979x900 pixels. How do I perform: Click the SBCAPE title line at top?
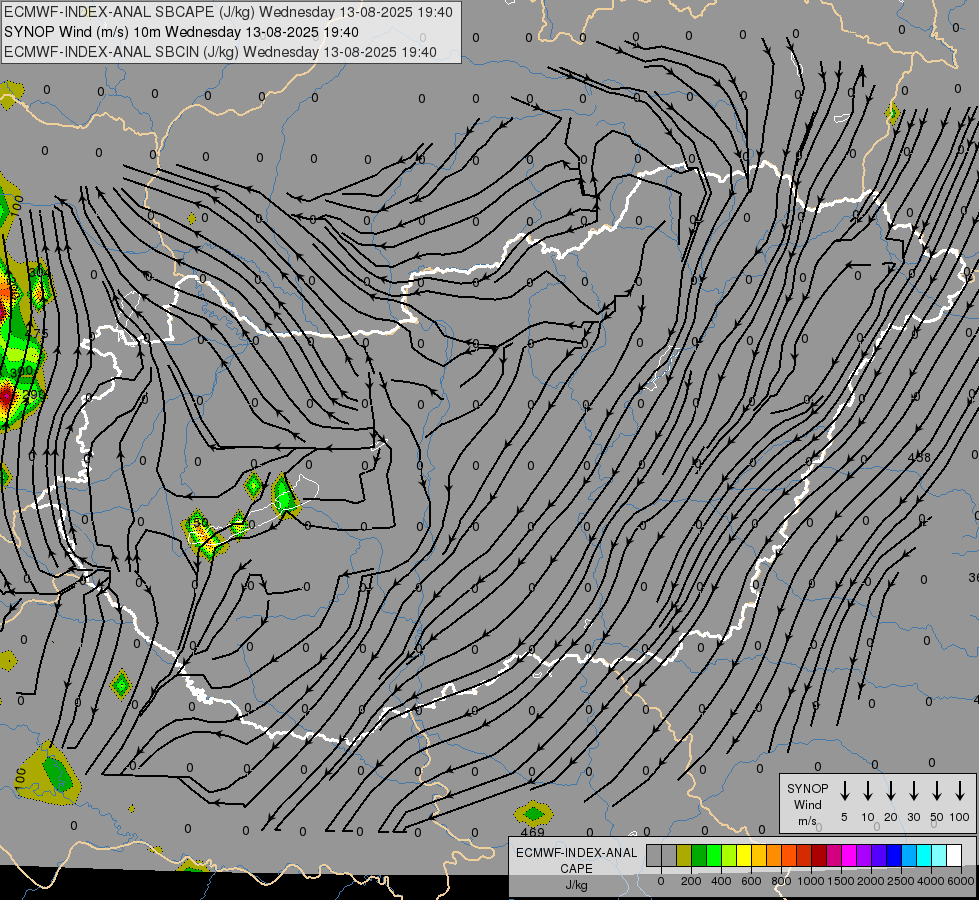tap(228, 12)
